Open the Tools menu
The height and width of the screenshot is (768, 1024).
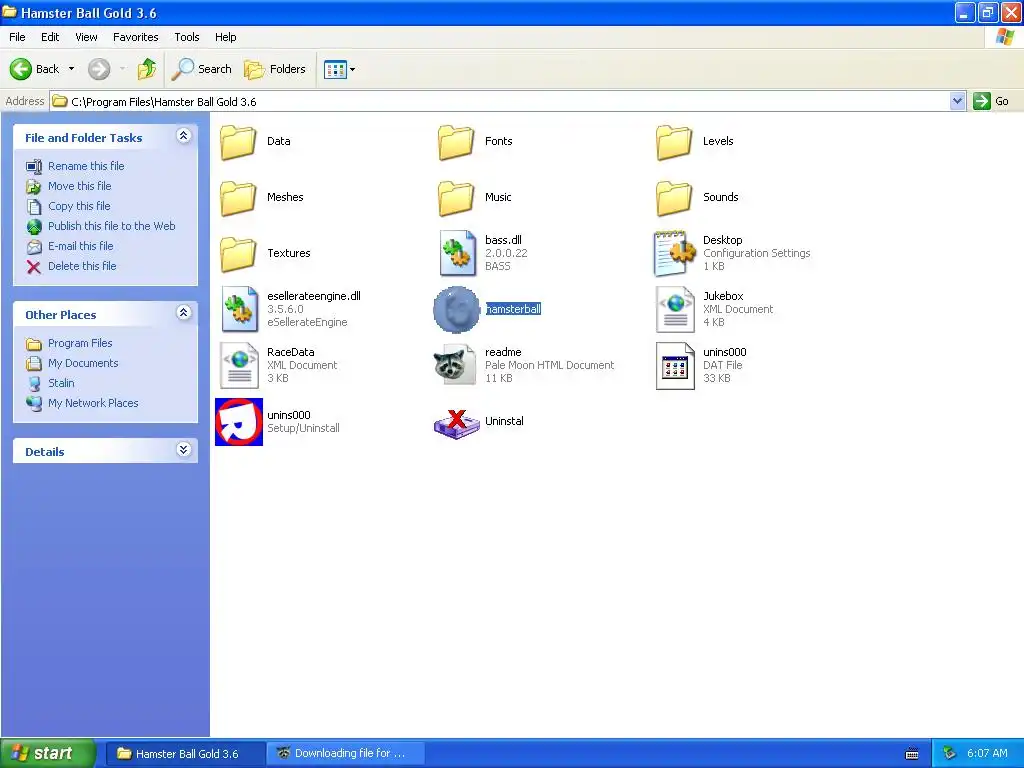click(x=187, y=37)
